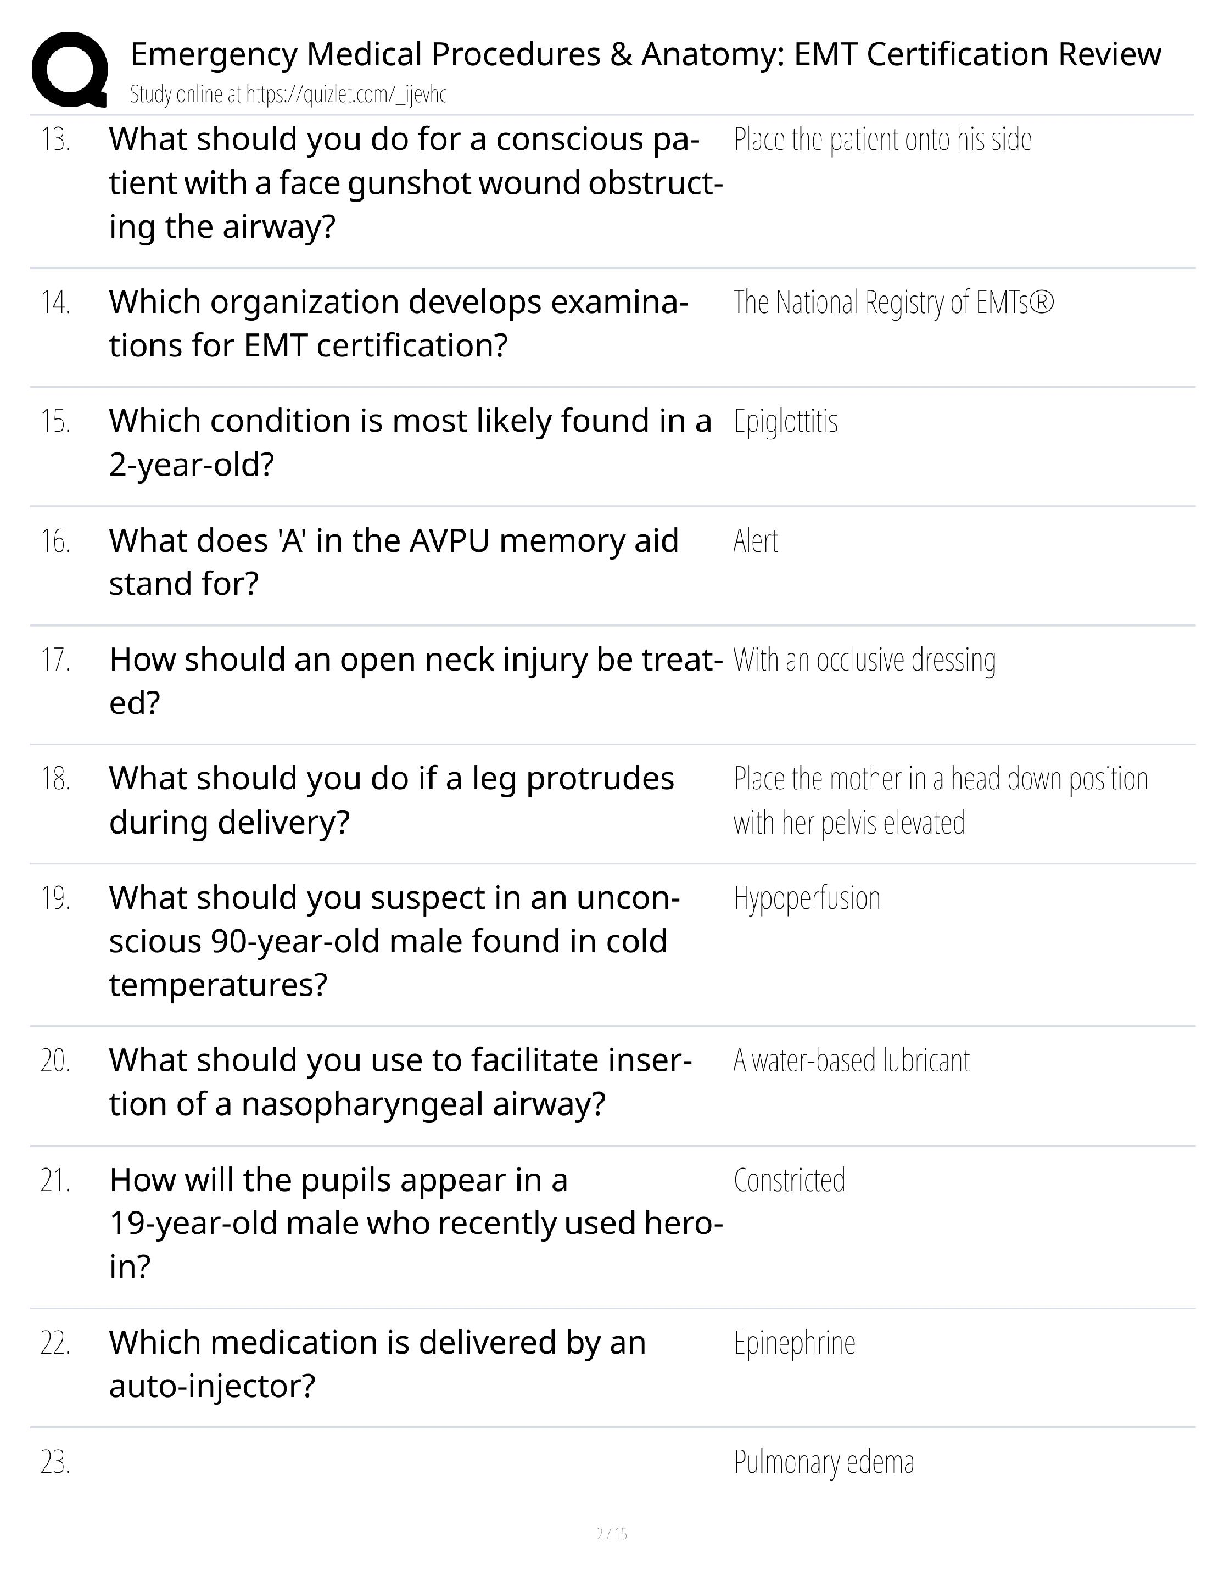Select the face gunshot wound question

(x=415, y=183)
